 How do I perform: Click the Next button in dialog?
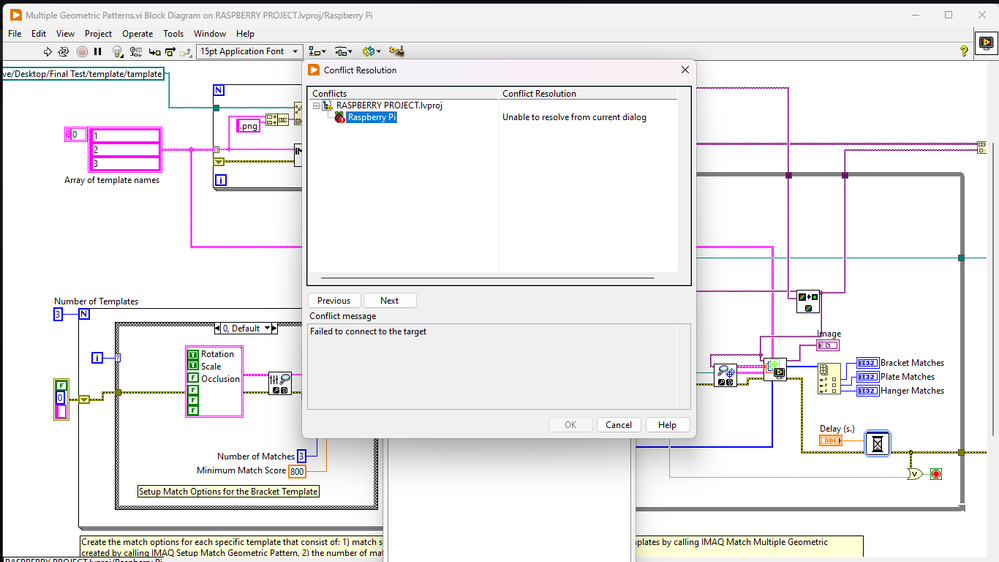point(389,301)
